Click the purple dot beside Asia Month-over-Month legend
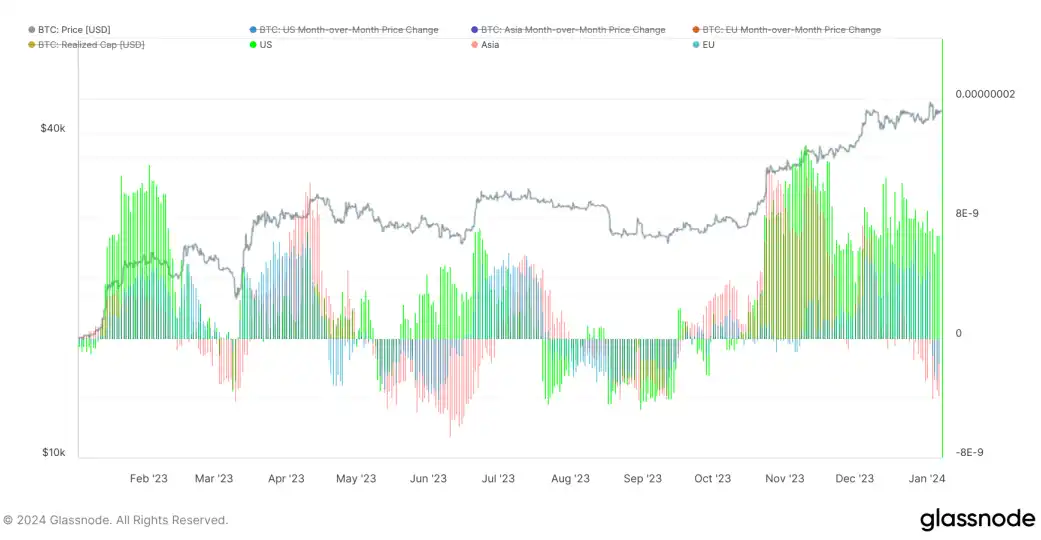The image size is (1041, 540). 473,30
